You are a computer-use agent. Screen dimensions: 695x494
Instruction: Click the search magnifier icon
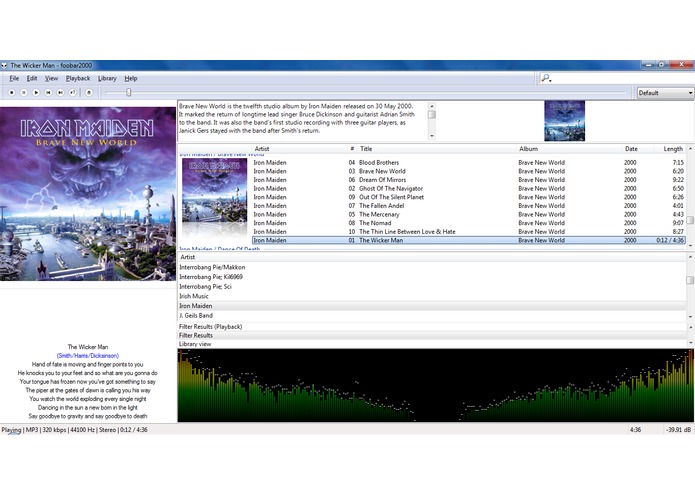pos(546,78)
